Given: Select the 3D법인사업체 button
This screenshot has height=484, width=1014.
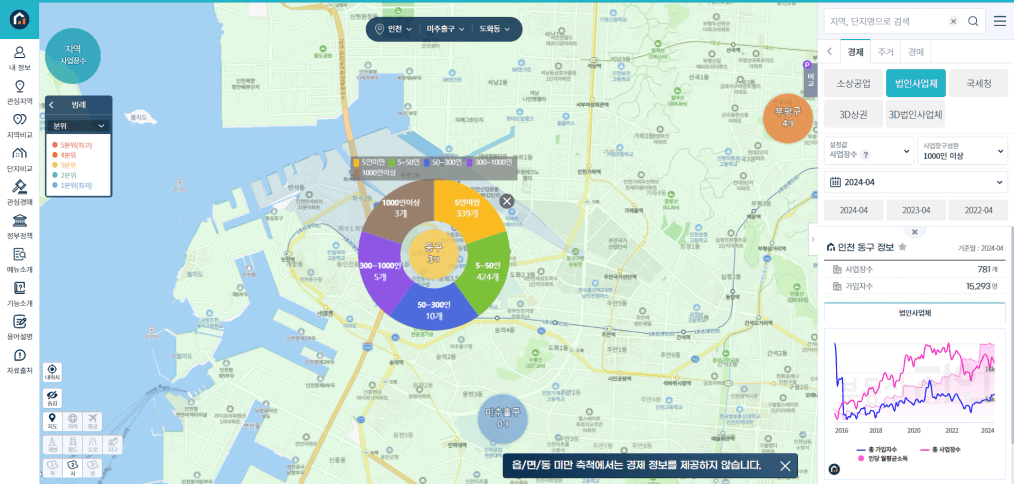Looking at the screenshot, I should (916, 114).
